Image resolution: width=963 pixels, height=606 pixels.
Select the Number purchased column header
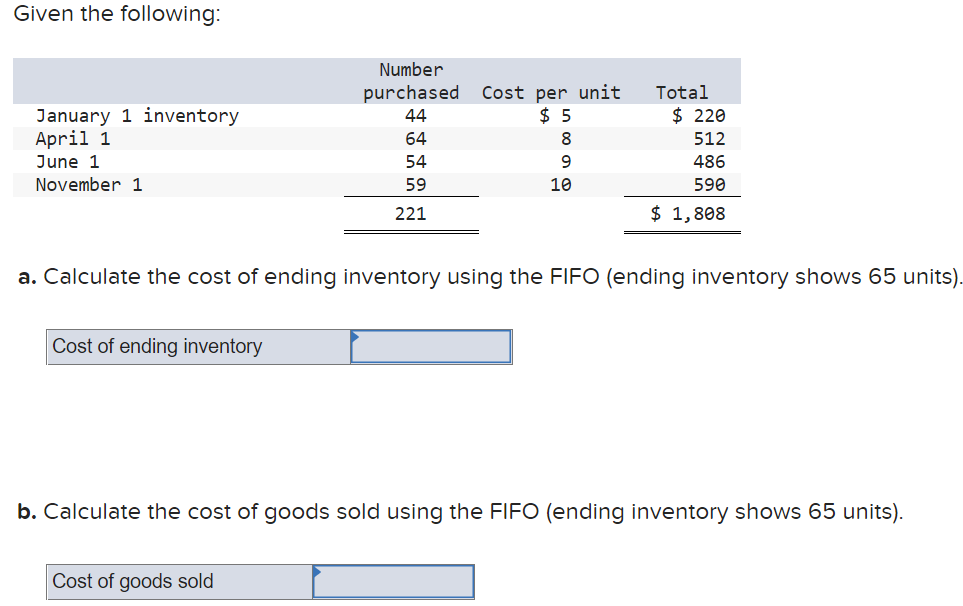click(410, 81)
